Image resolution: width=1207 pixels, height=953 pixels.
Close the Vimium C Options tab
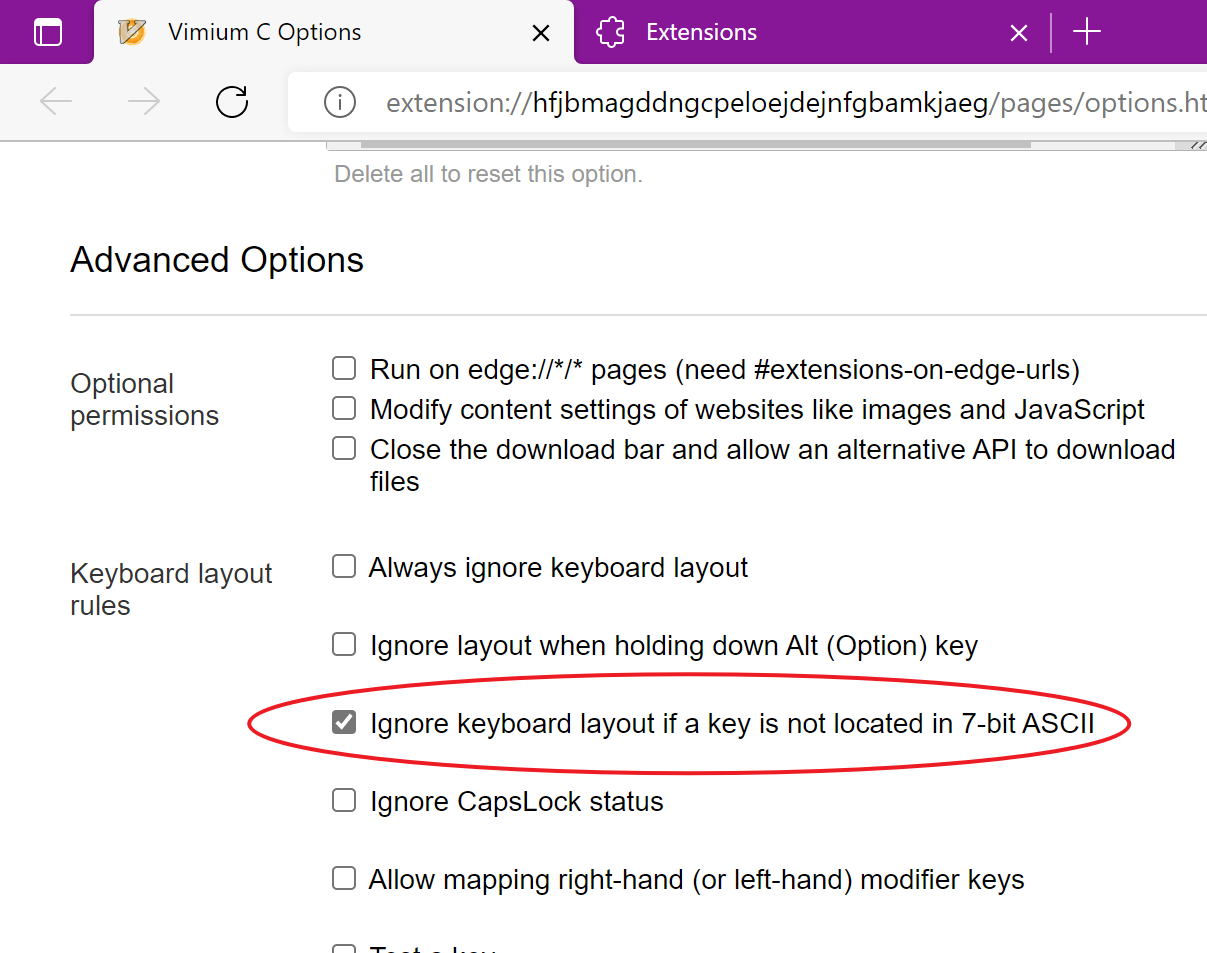pyautogui.click(x=540, y=33)
